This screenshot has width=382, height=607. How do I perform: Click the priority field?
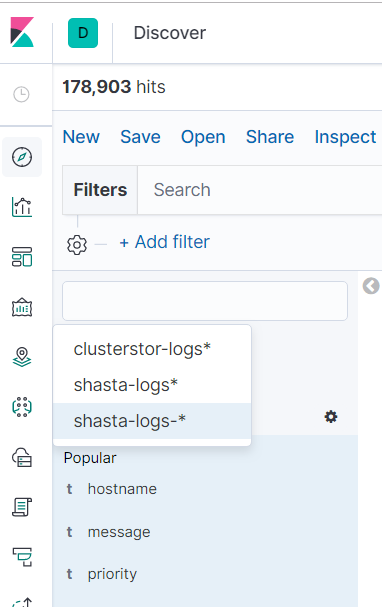(112, 574)
